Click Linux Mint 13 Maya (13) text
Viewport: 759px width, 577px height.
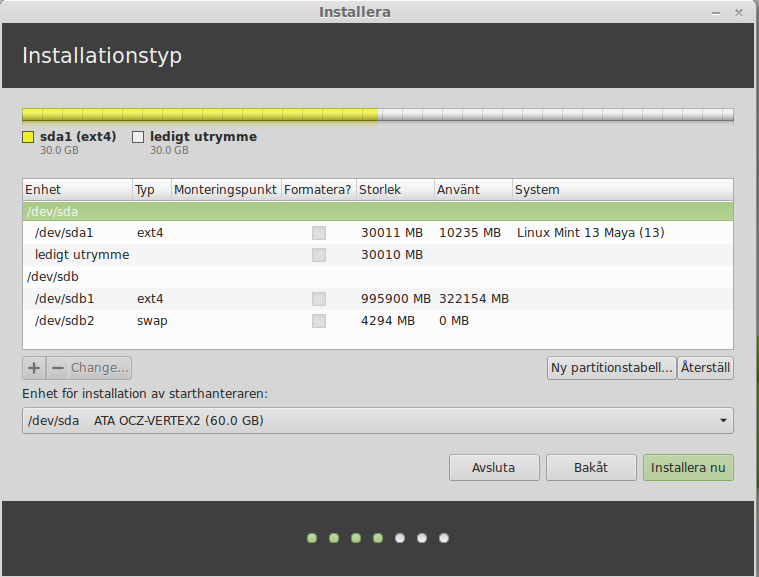coord(591,233)
